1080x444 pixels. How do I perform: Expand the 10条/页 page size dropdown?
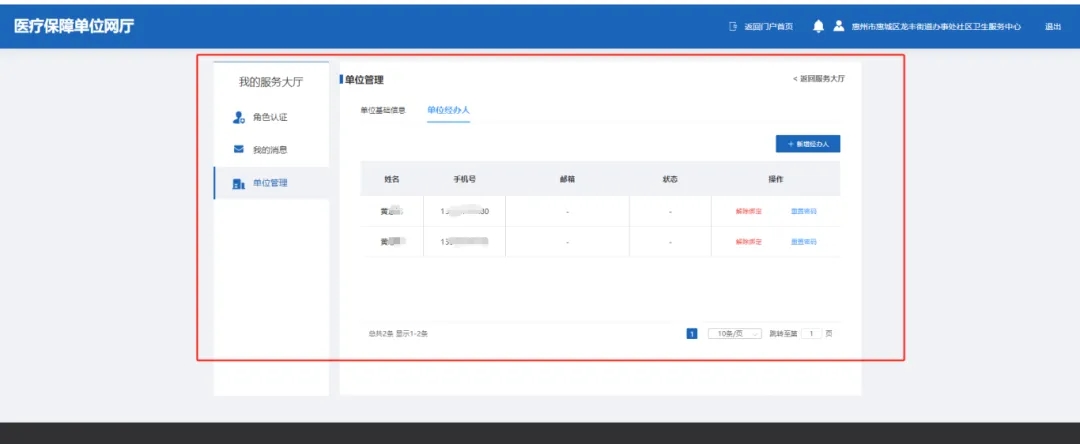tap(735, 333)
